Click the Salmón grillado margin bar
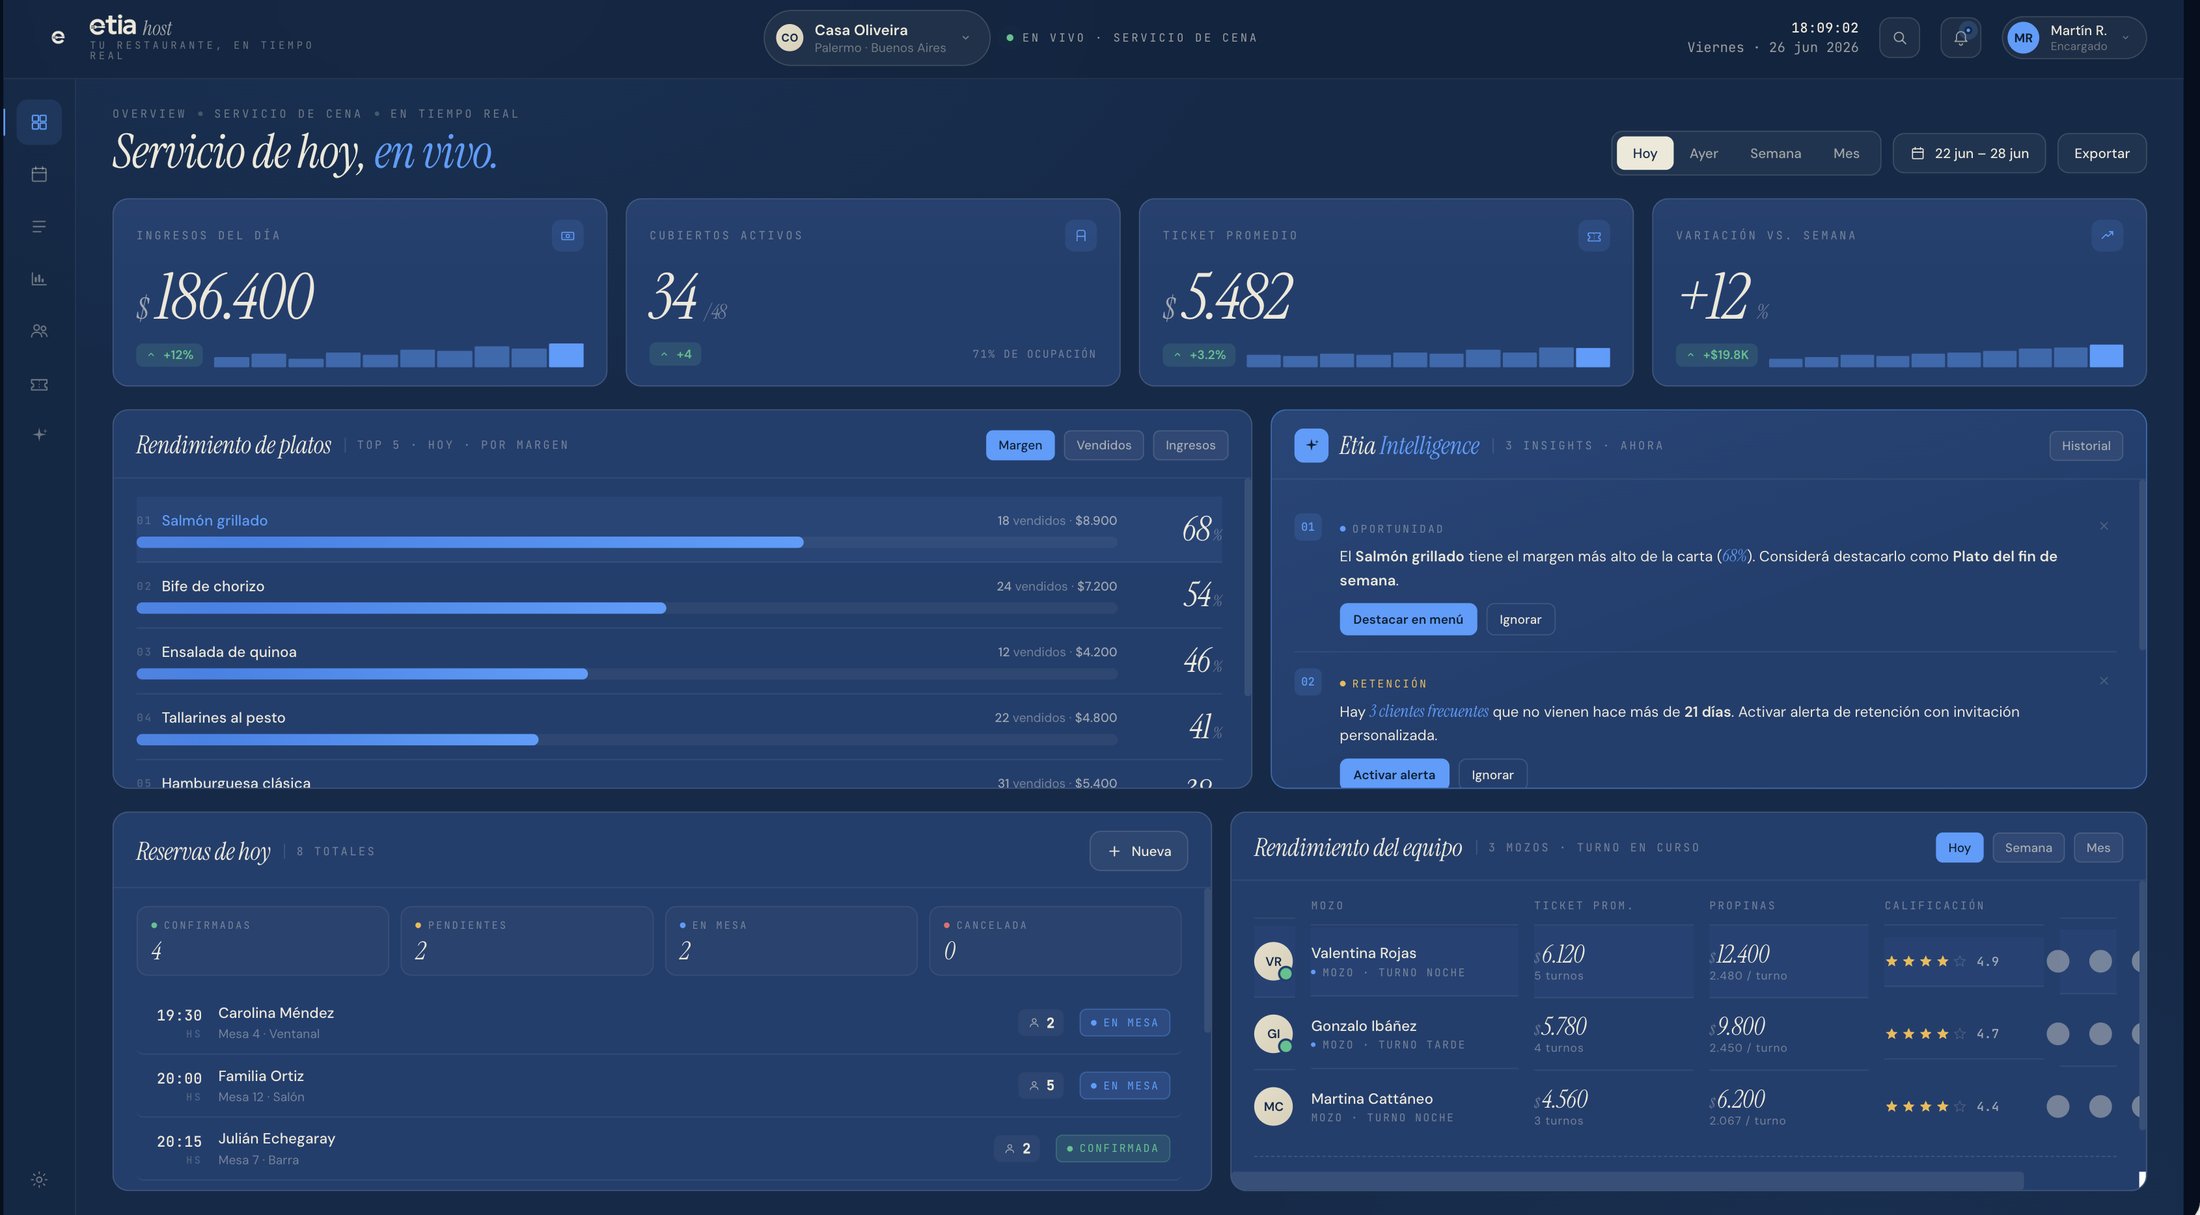 626,542
